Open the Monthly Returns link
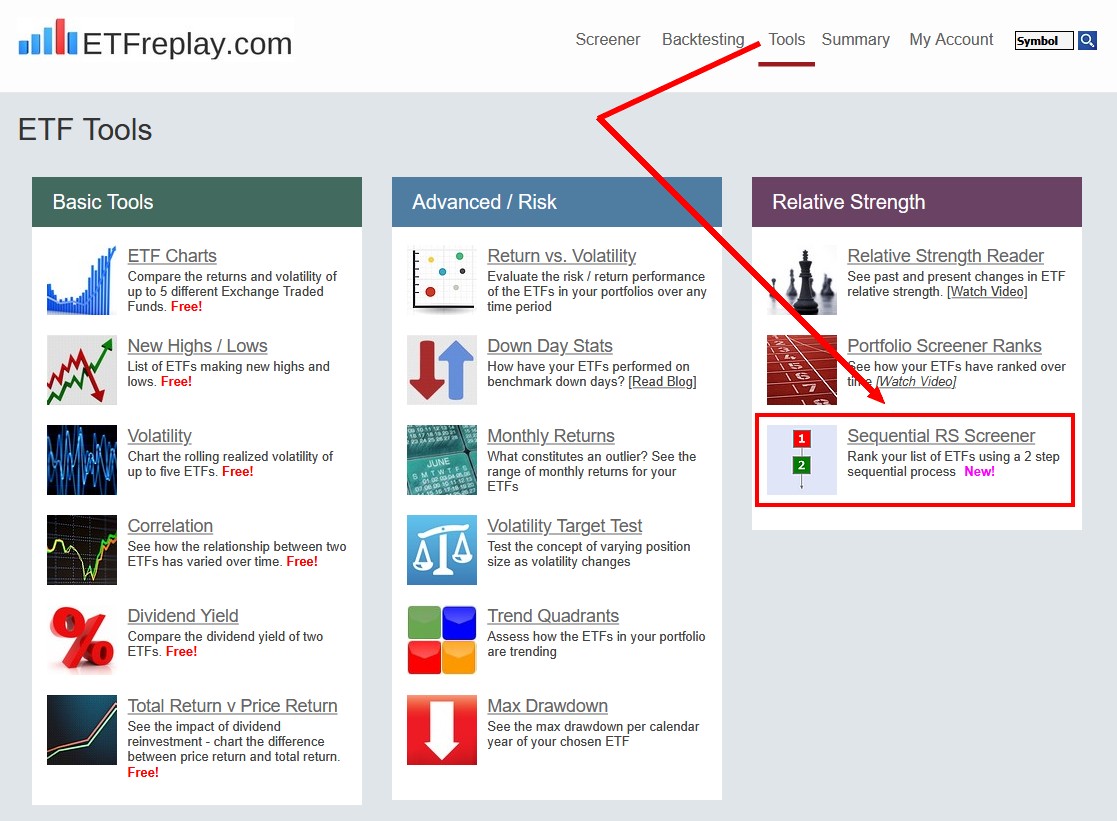This screenshot has width=1117, height=821. (551, 435)
